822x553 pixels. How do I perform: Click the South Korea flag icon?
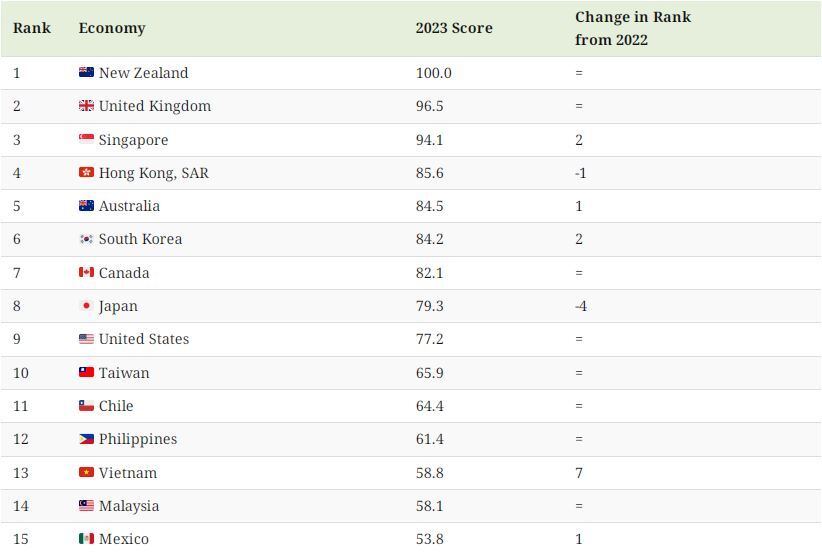(x=86, y=239)
